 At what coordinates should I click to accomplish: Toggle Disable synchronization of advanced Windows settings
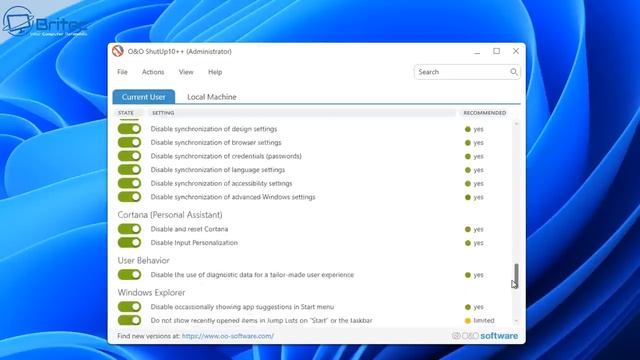pos(129,197)
